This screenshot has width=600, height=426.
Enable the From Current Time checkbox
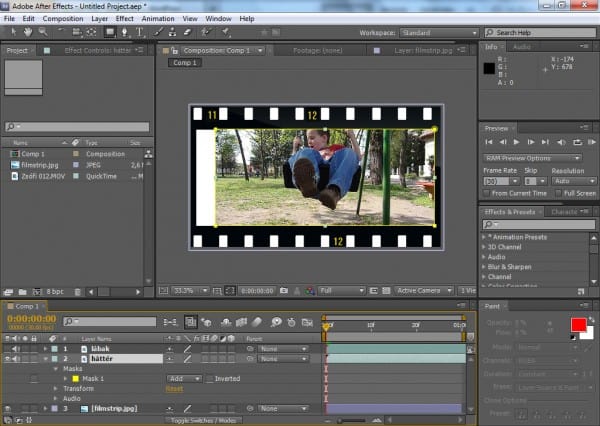point(487,193)
